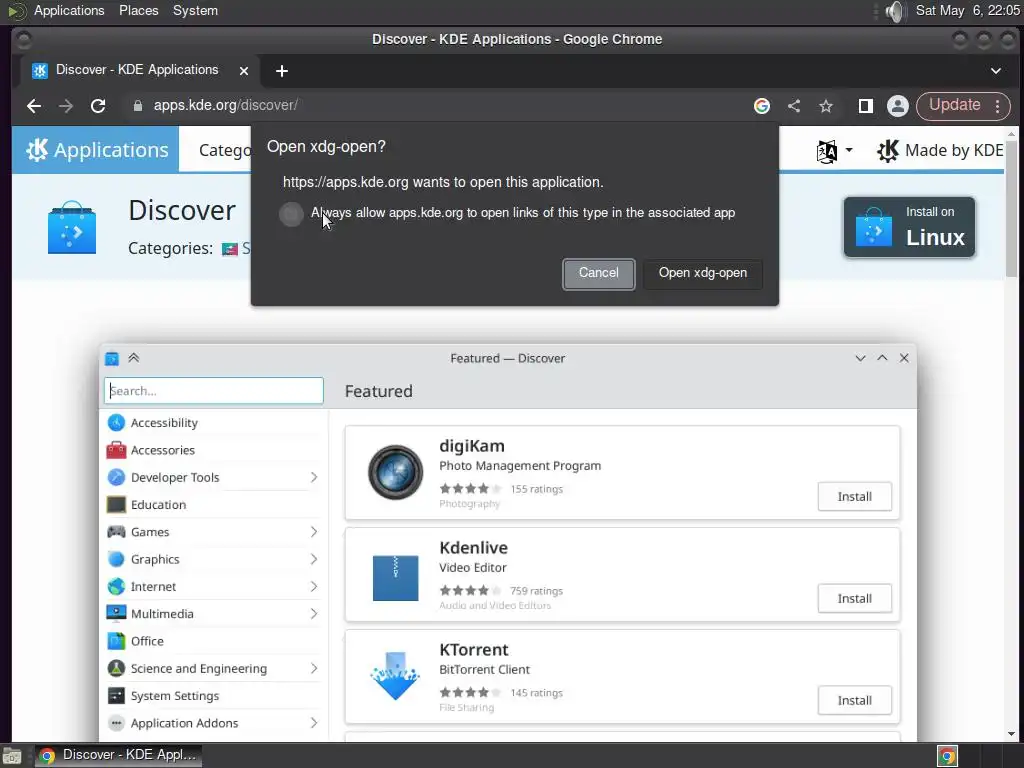
Task: Install Kdenlive from Featured list
Action: 854,599
